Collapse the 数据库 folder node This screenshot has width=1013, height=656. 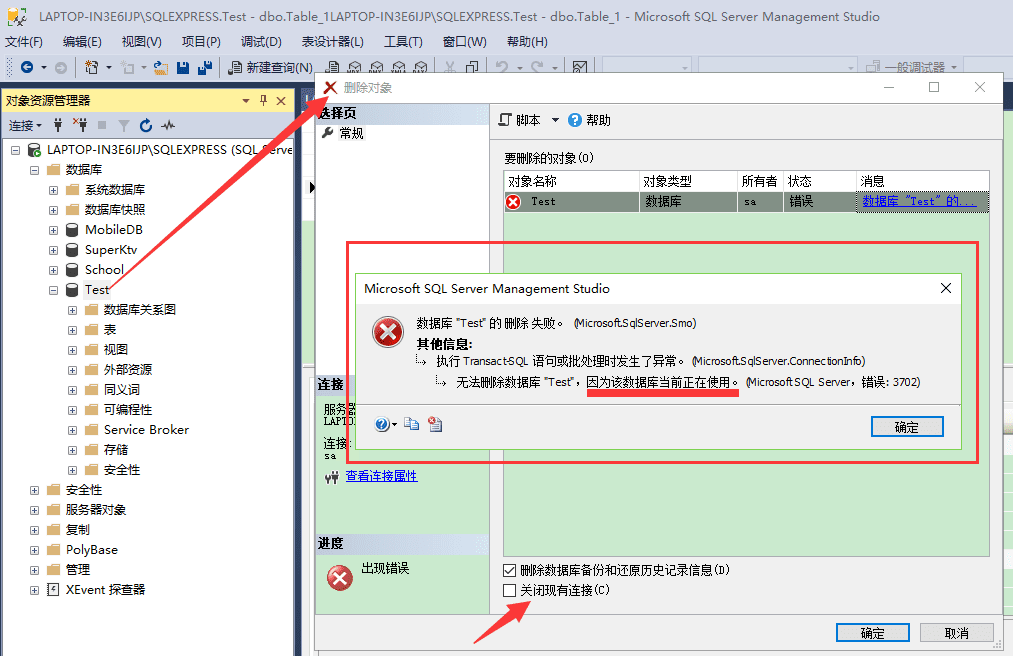click(x=34, y=170)
